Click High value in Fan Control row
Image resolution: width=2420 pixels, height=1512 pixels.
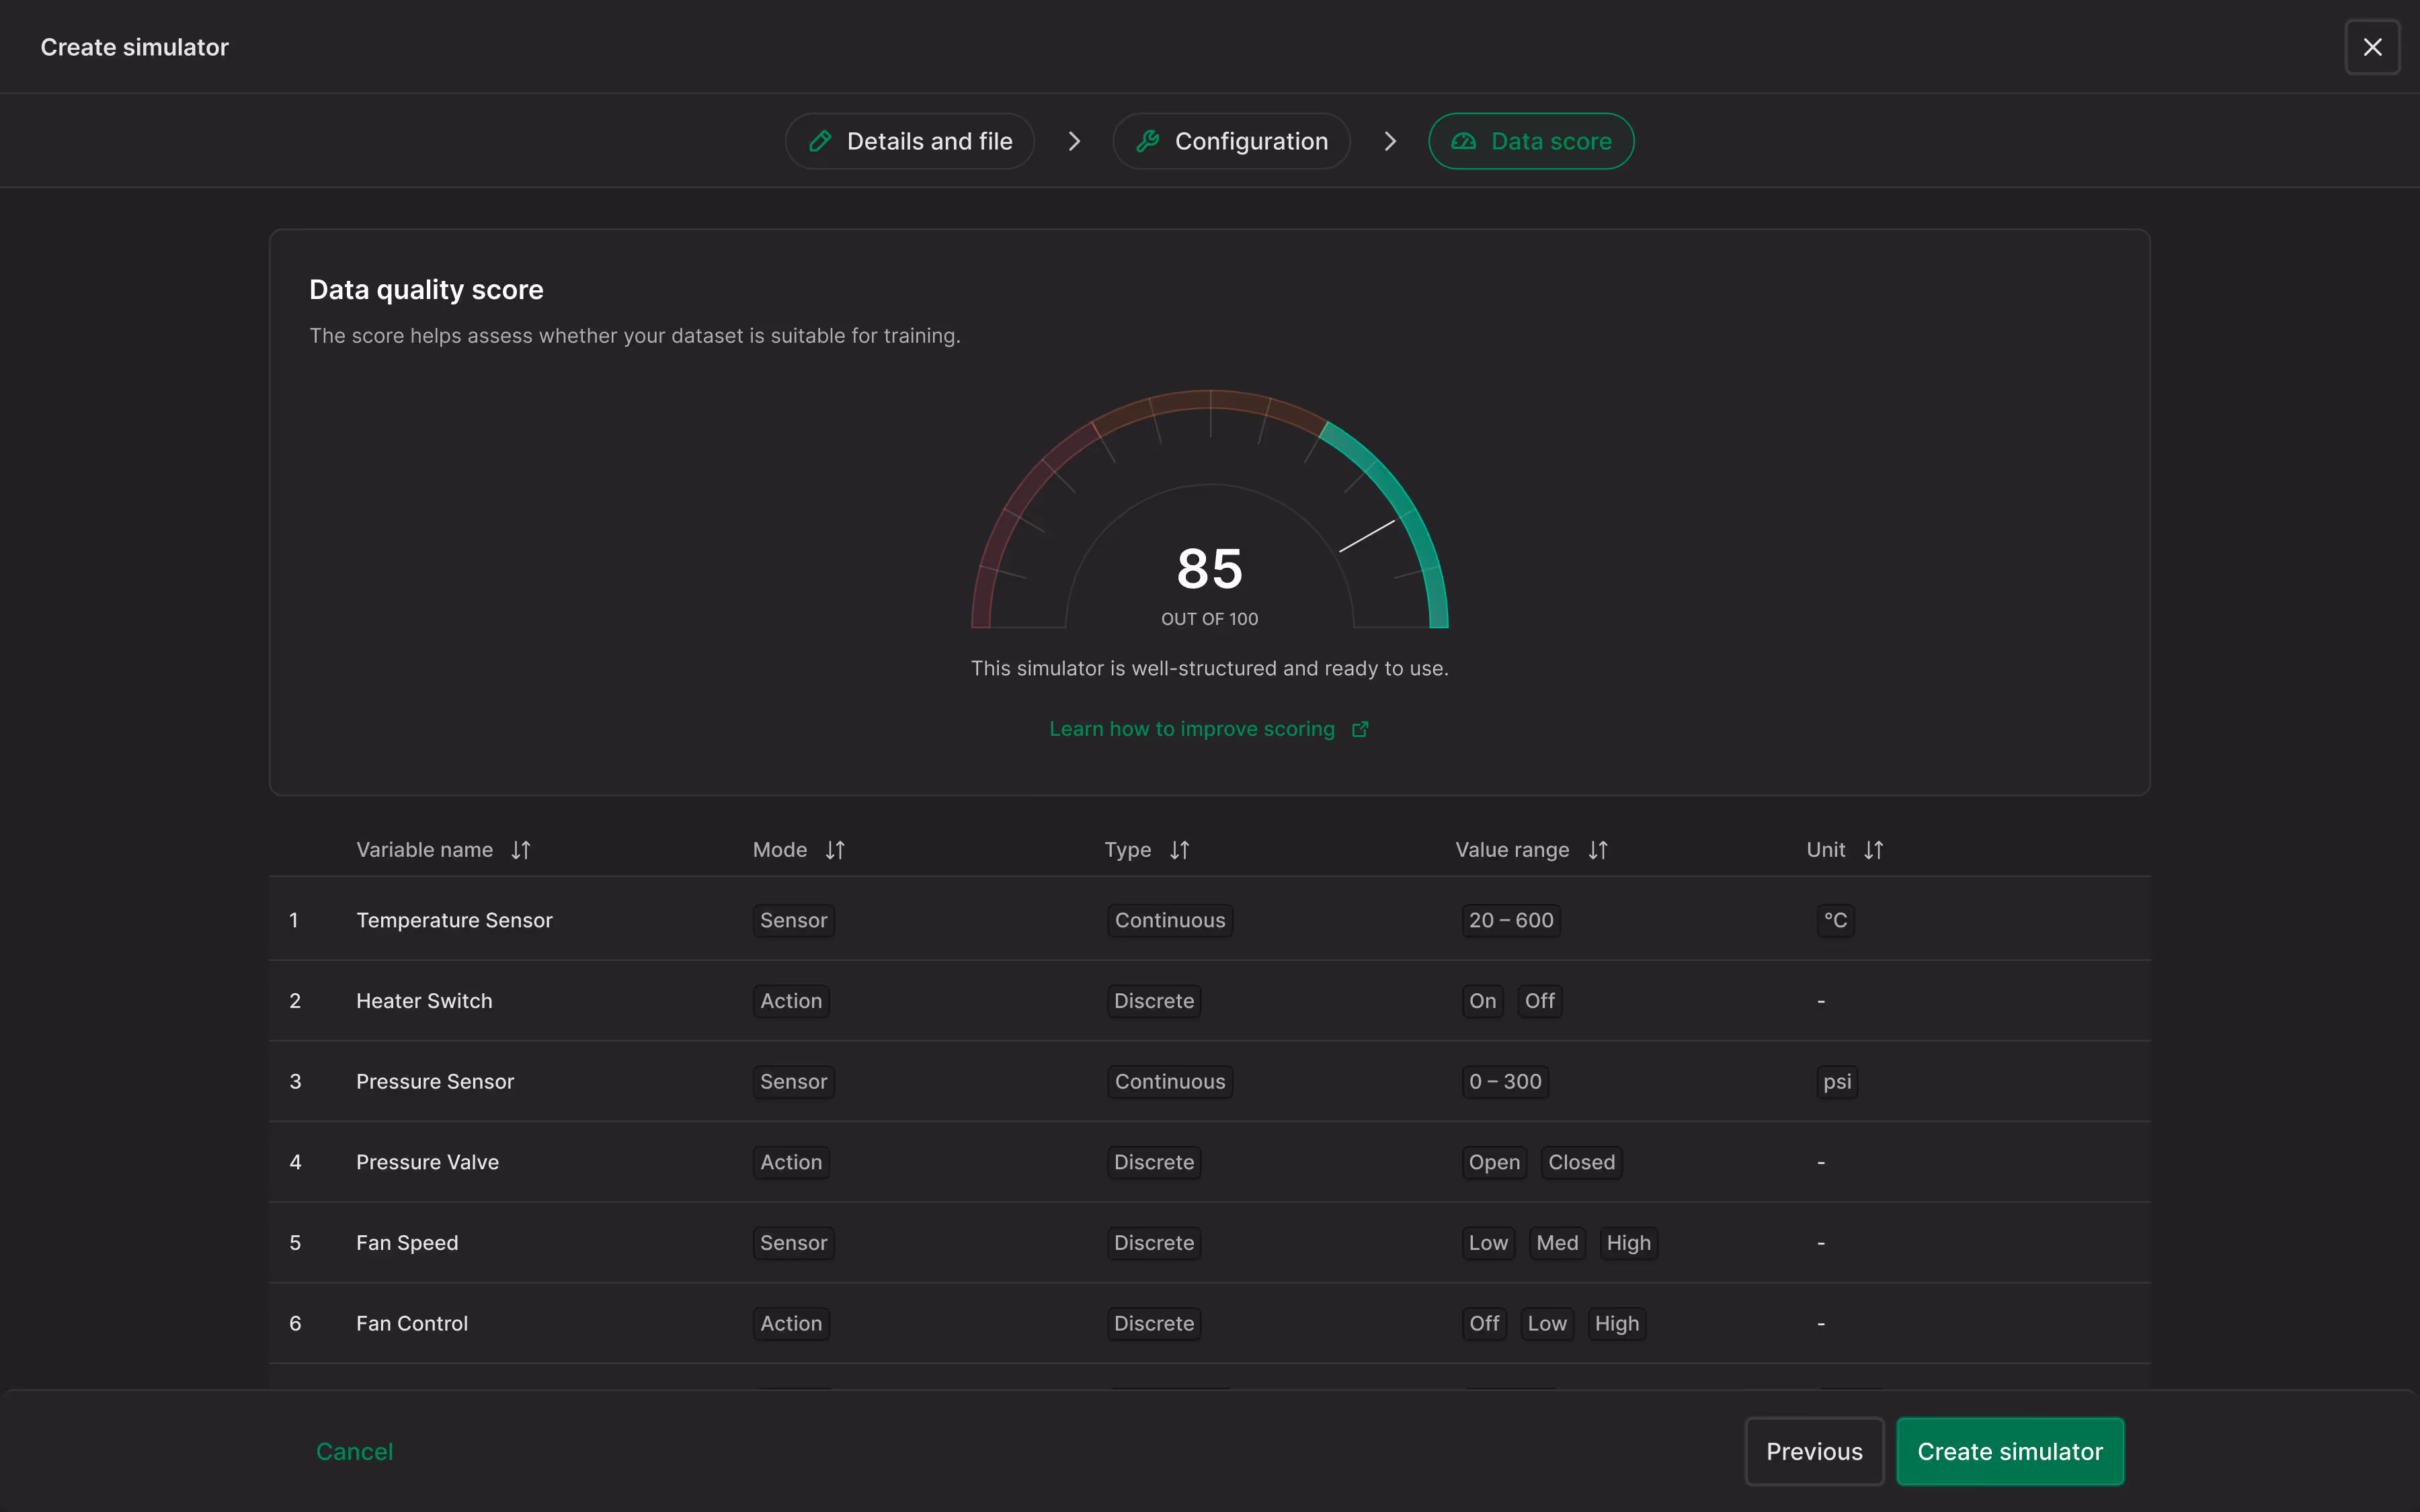(1617, 1323)
